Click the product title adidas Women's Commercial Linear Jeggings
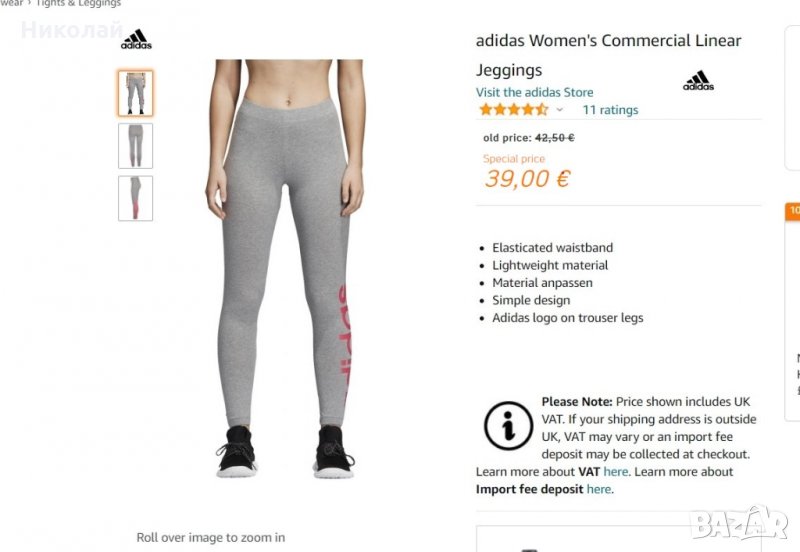 point(608,55)
